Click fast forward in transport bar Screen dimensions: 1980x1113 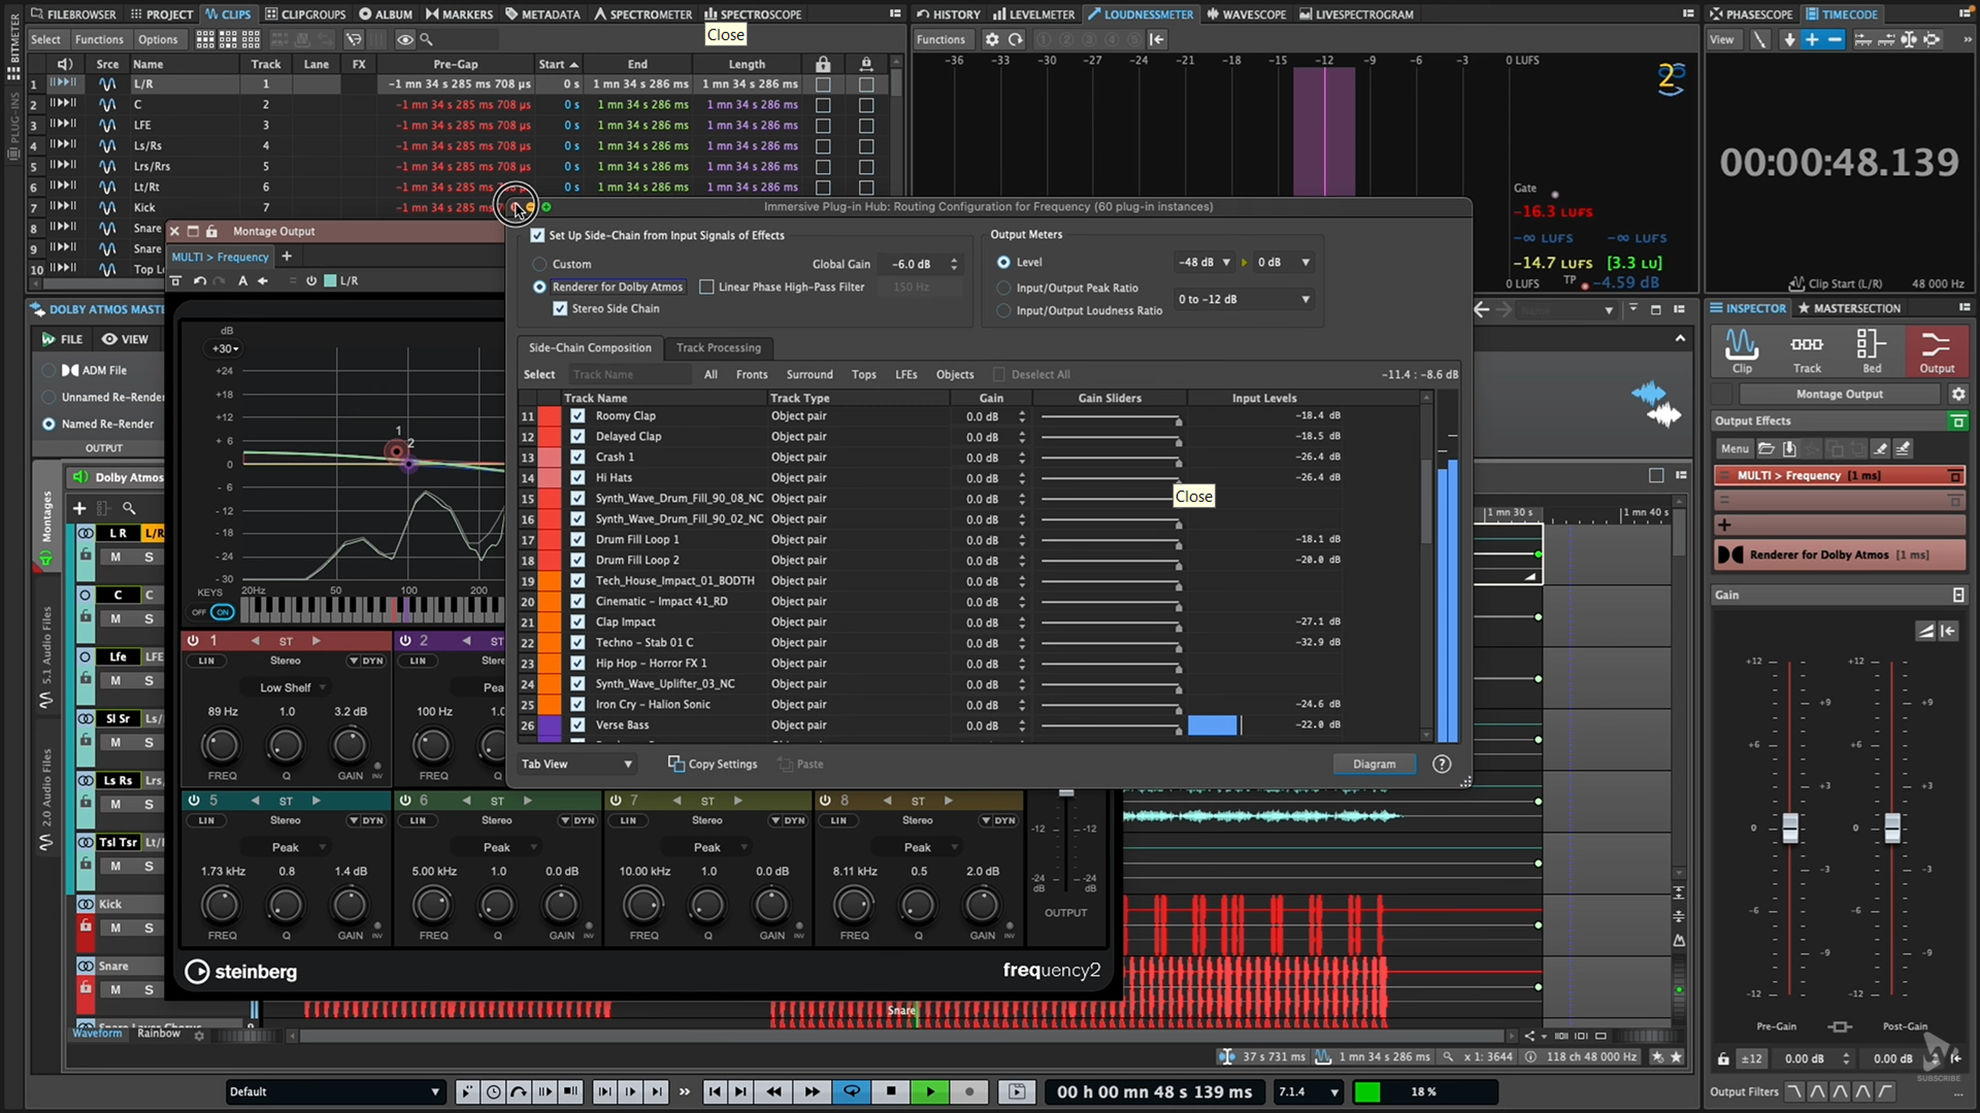[x=812, y=1091]
